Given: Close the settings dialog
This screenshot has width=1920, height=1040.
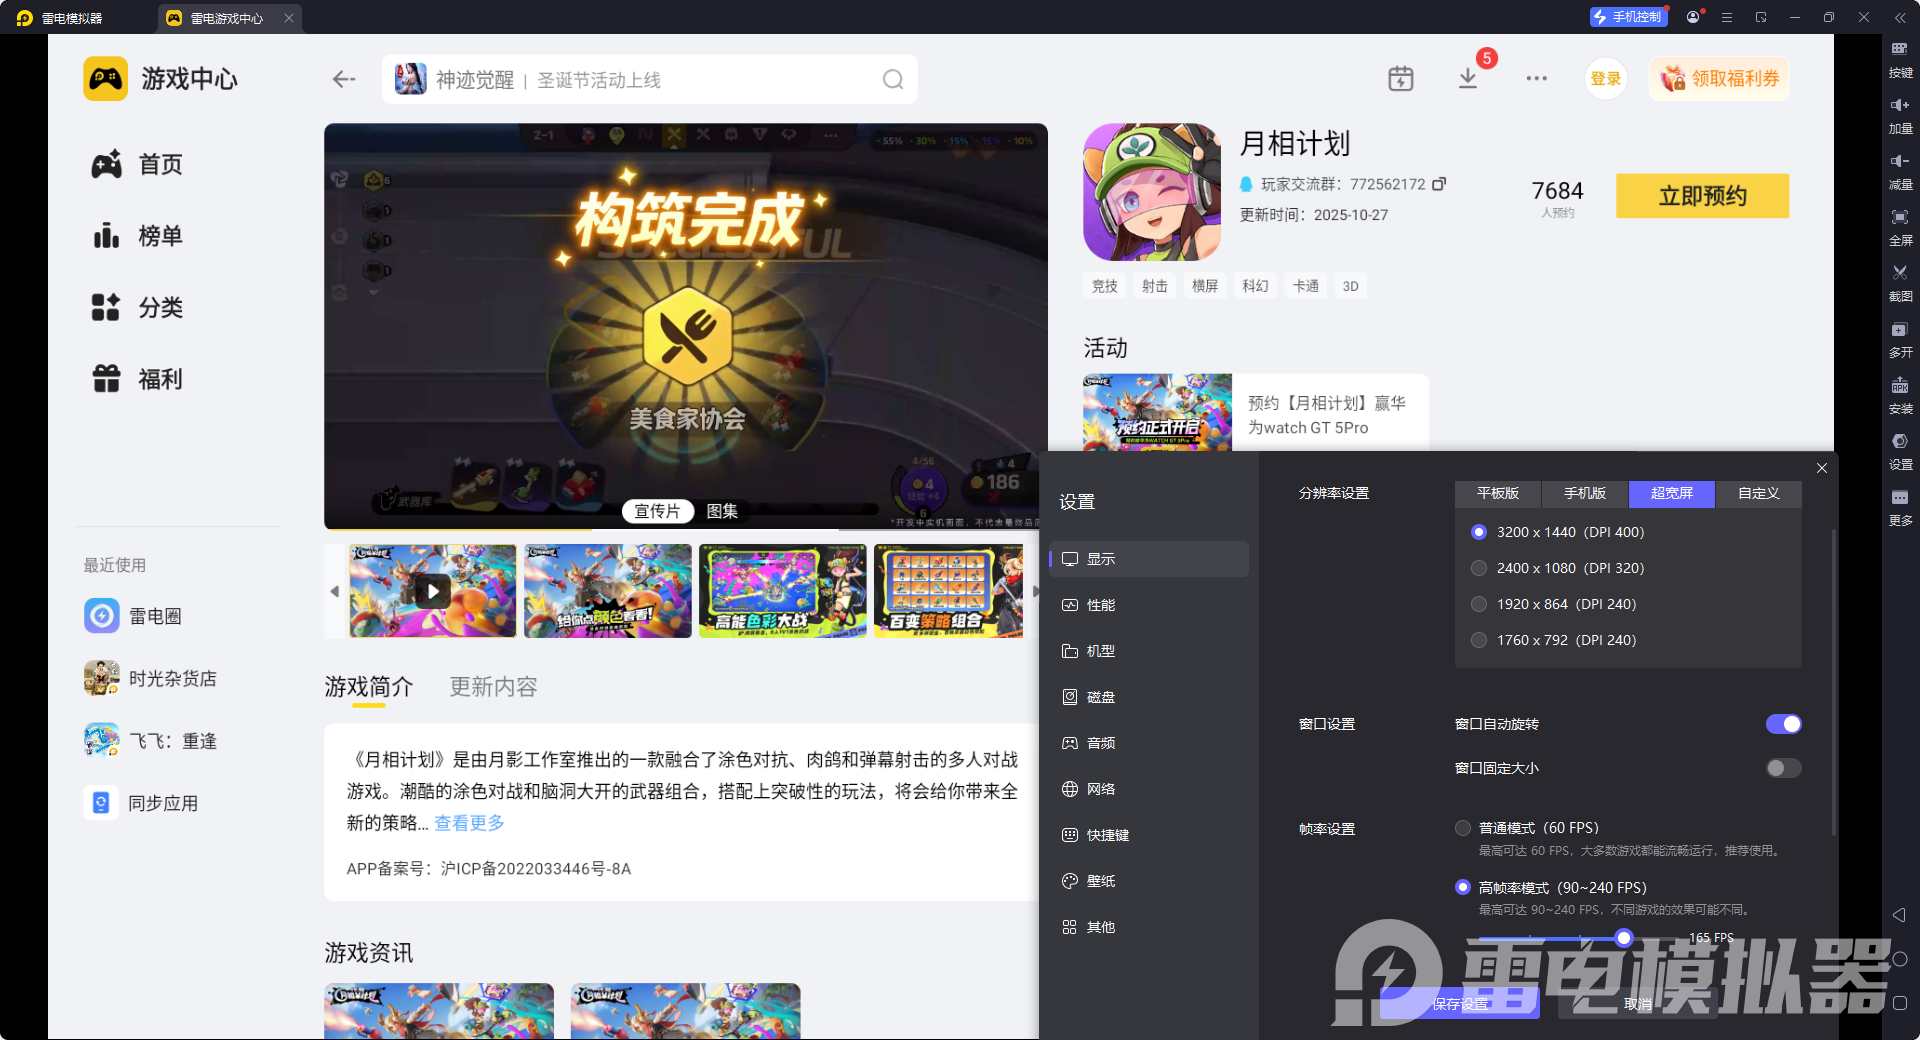Looking at the screenshot, I should coord(1822,468).
